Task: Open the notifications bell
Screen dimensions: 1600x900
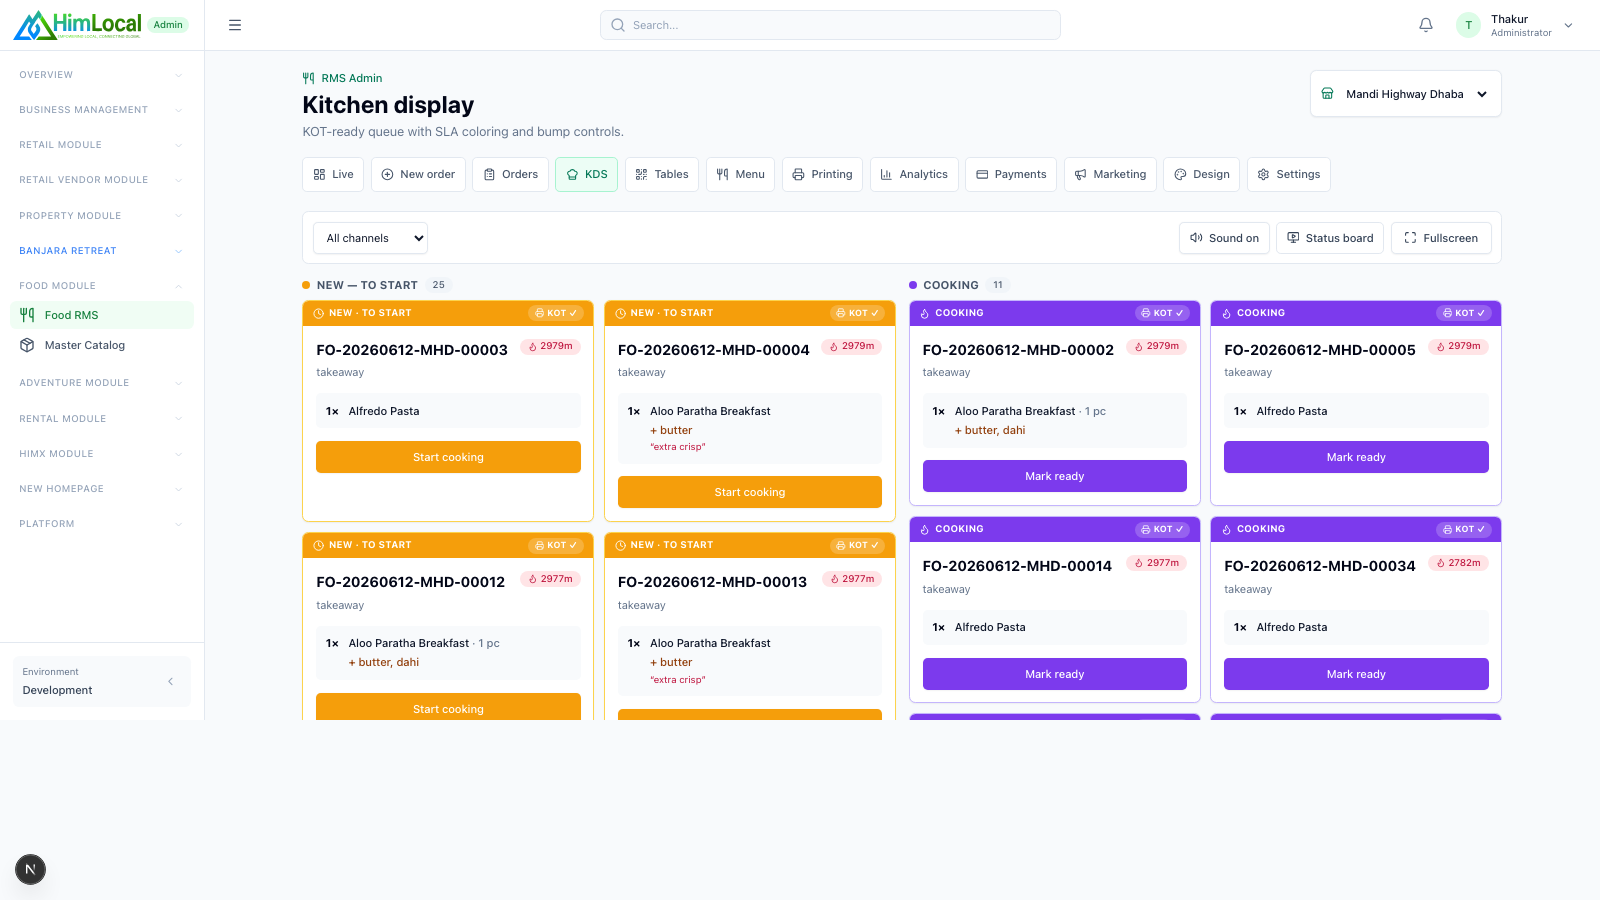Action: [1426, 25]
